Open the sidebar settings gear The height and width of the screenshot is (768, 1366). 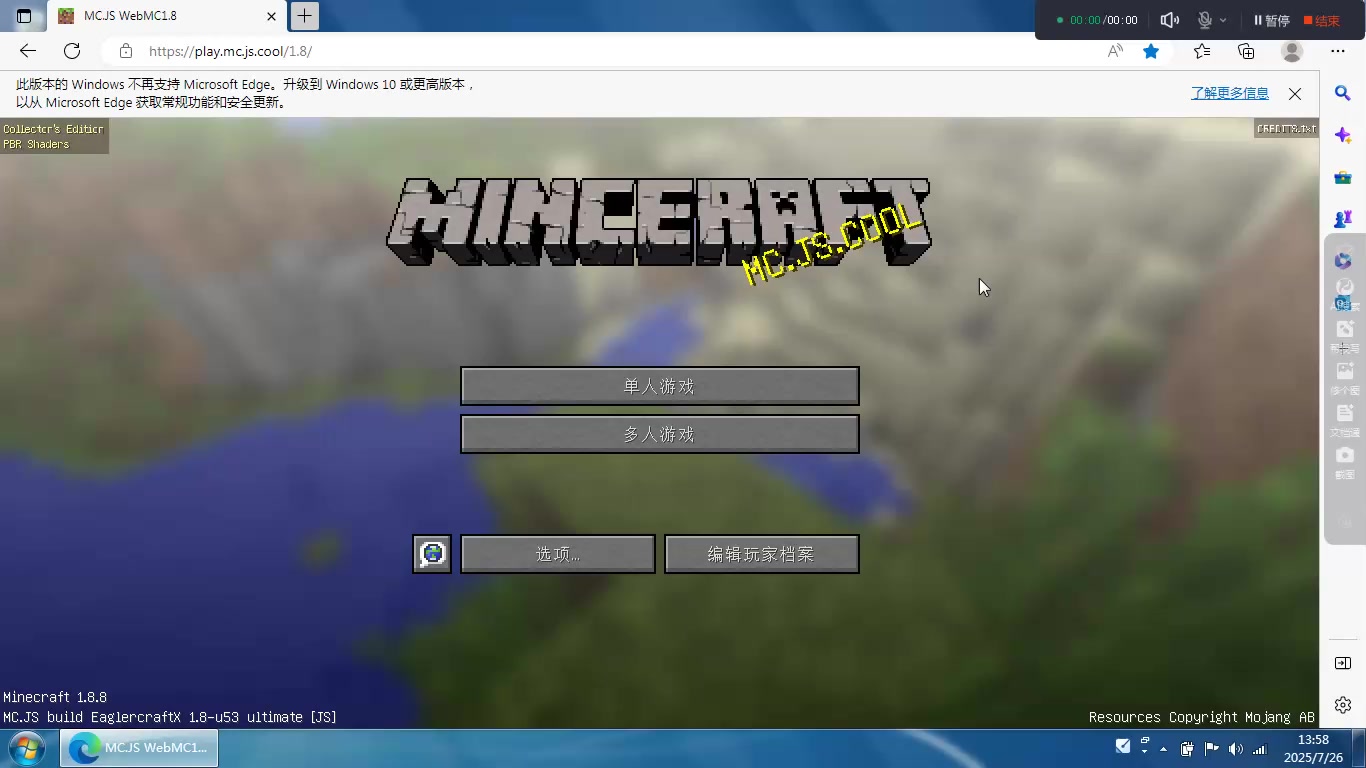click(1343, 705)
